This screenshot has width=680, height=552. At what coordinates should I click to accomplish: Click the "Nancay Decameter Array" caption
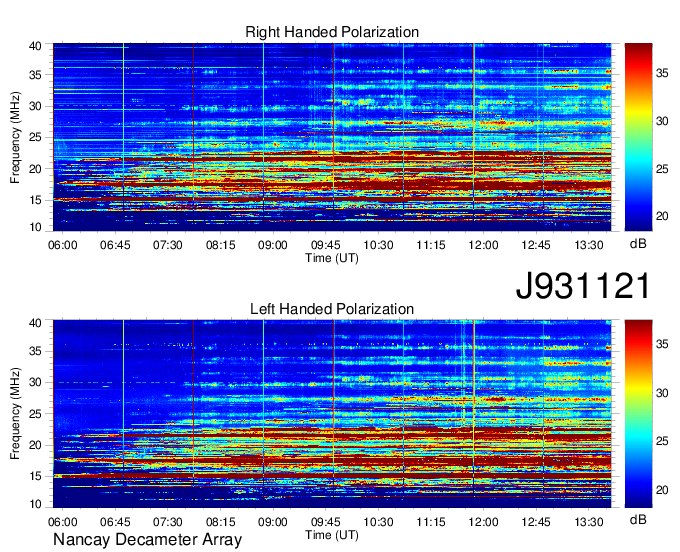[x=147, y=539]
